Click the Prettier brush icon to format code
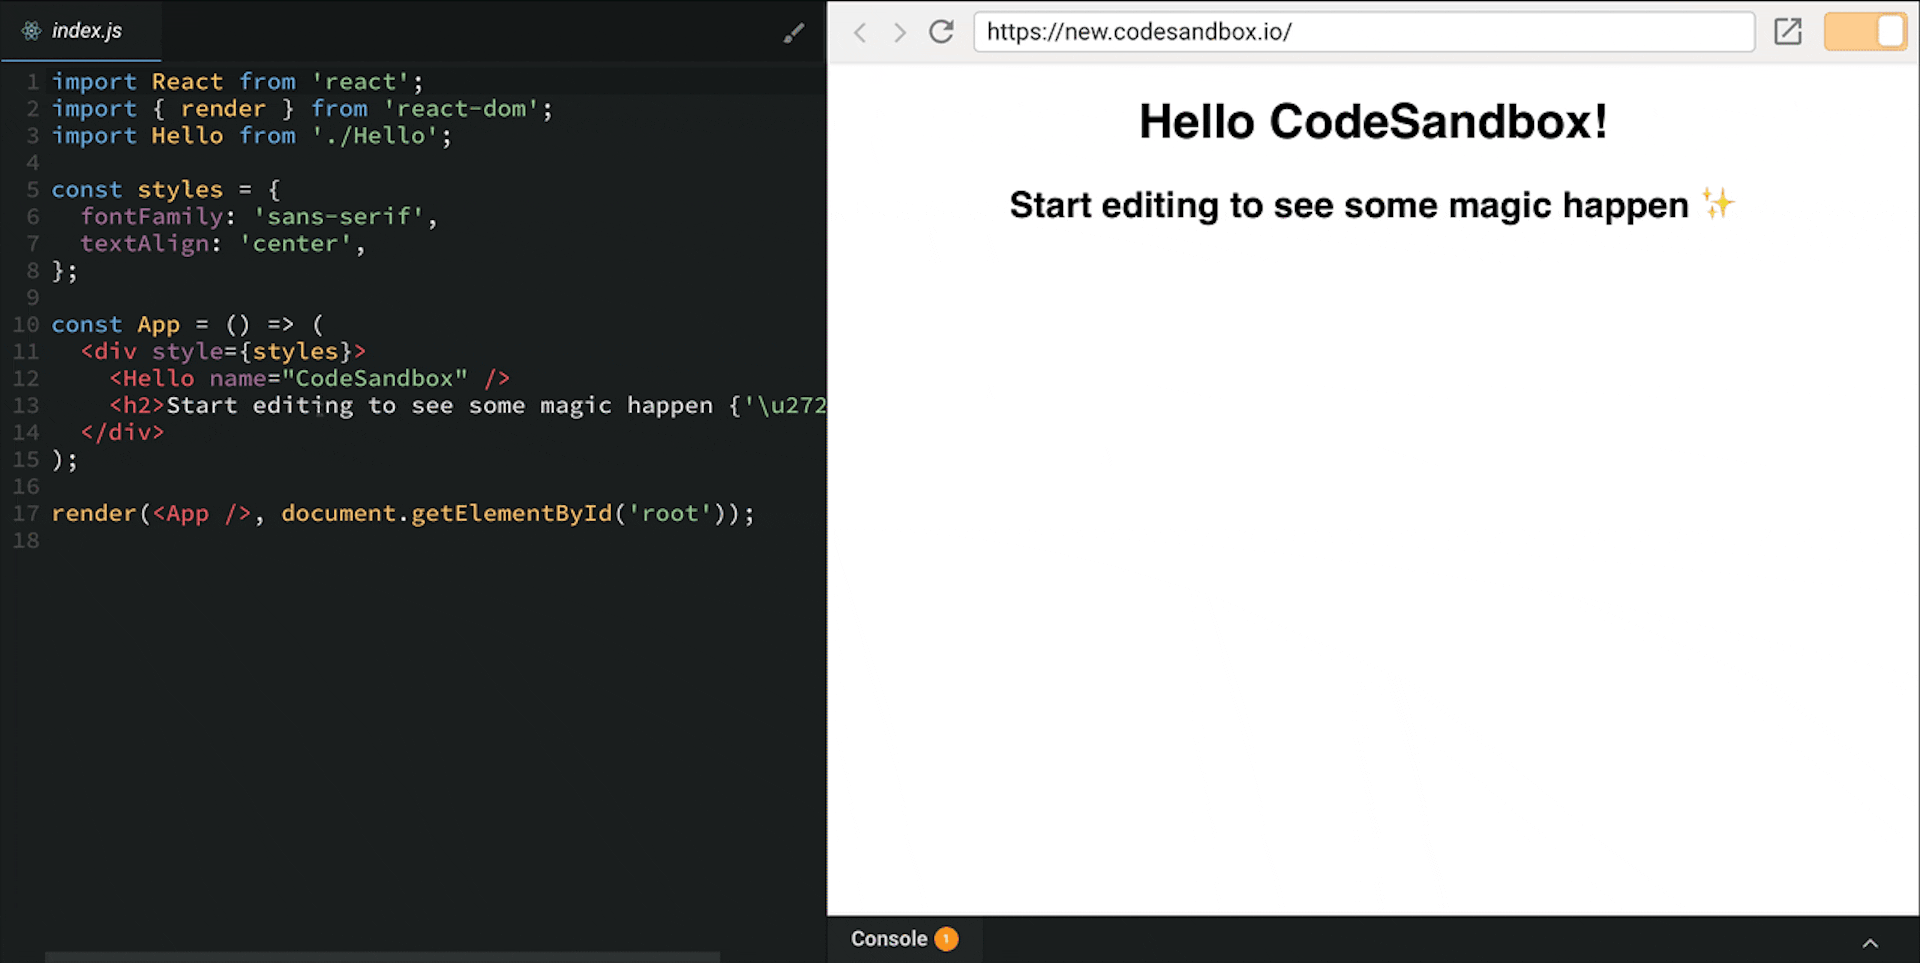The width and height of the screenshot is (1920, 963). (794, 32)
